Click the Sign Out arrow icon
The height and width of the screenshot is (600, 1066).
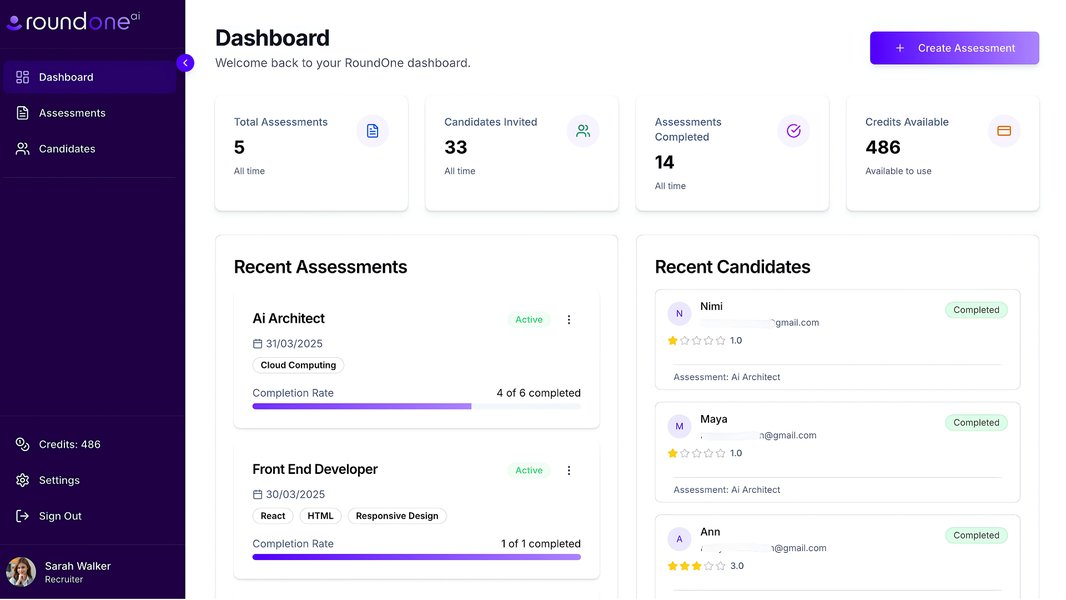point(22,516)
